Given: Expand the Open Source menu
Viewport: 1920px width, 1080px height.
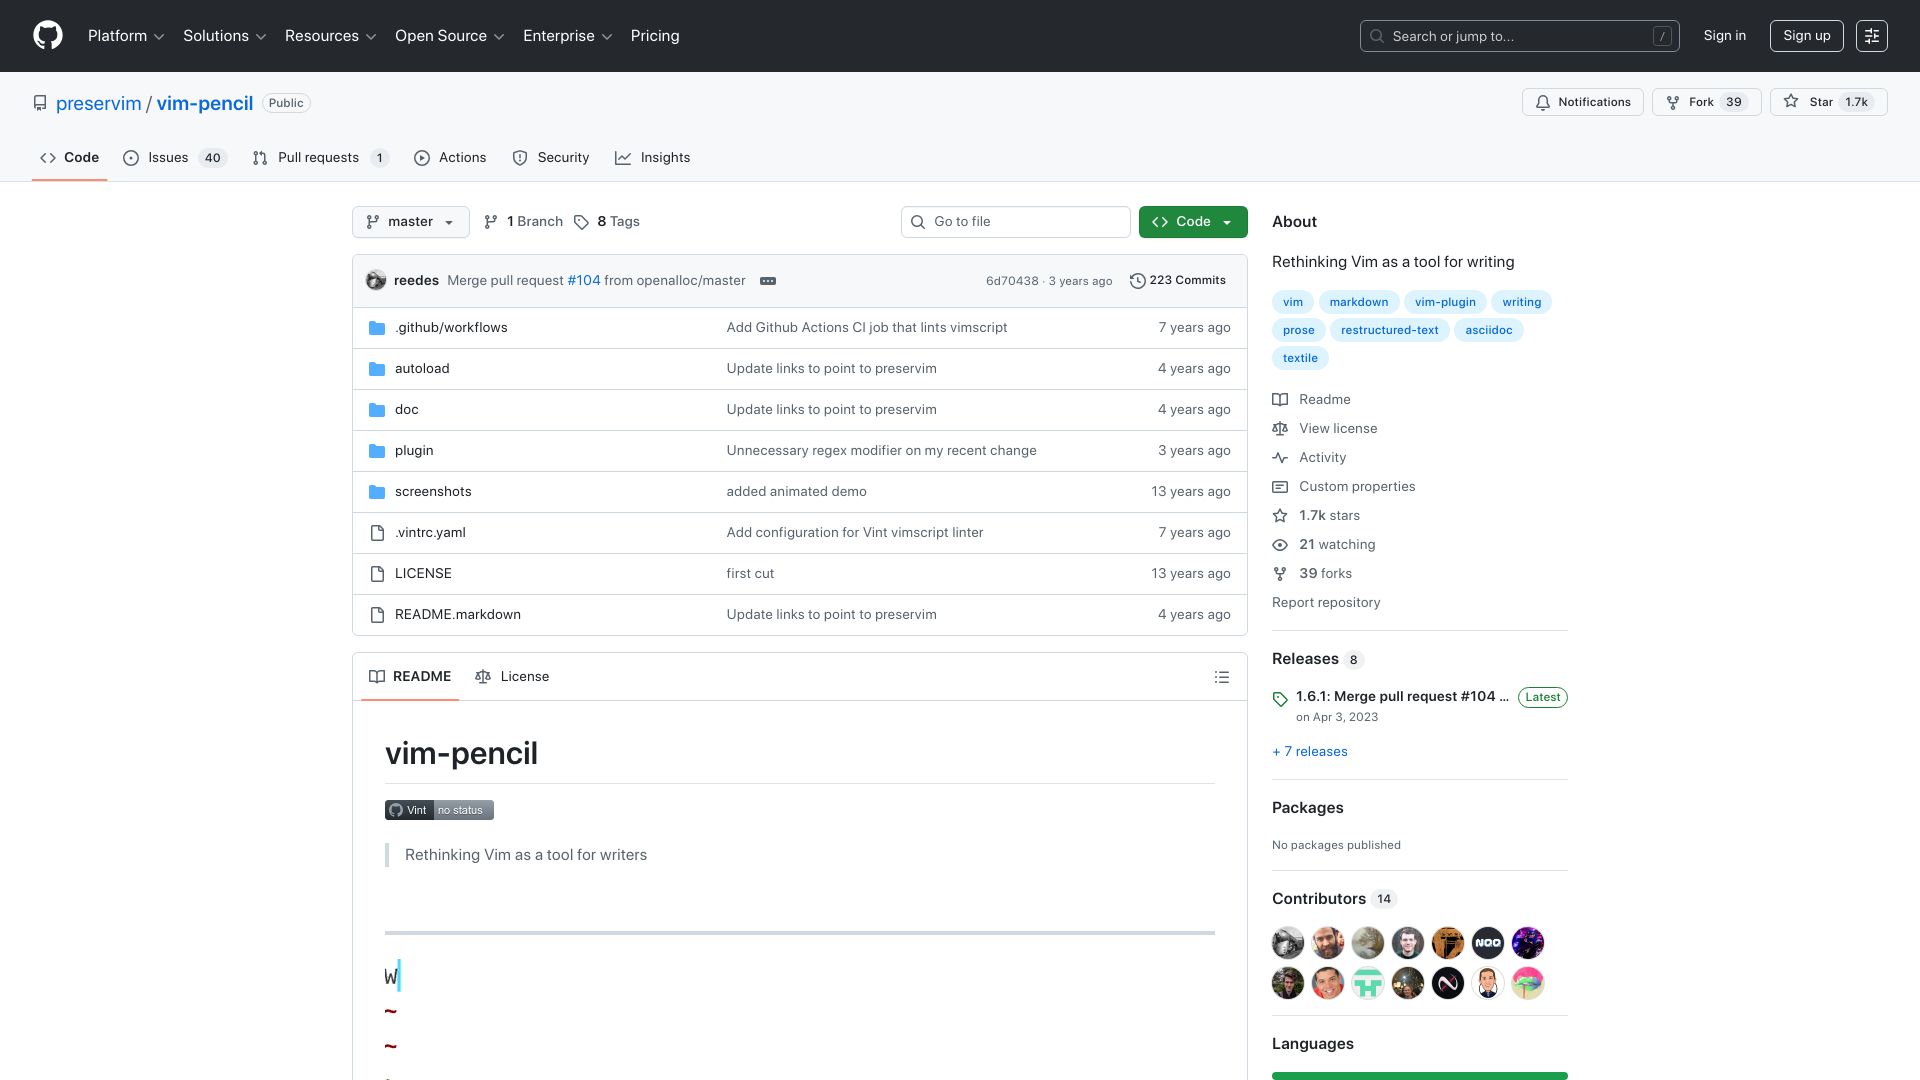Looking at the screenshot, I should pyautogui.click(x=450, y=36).
